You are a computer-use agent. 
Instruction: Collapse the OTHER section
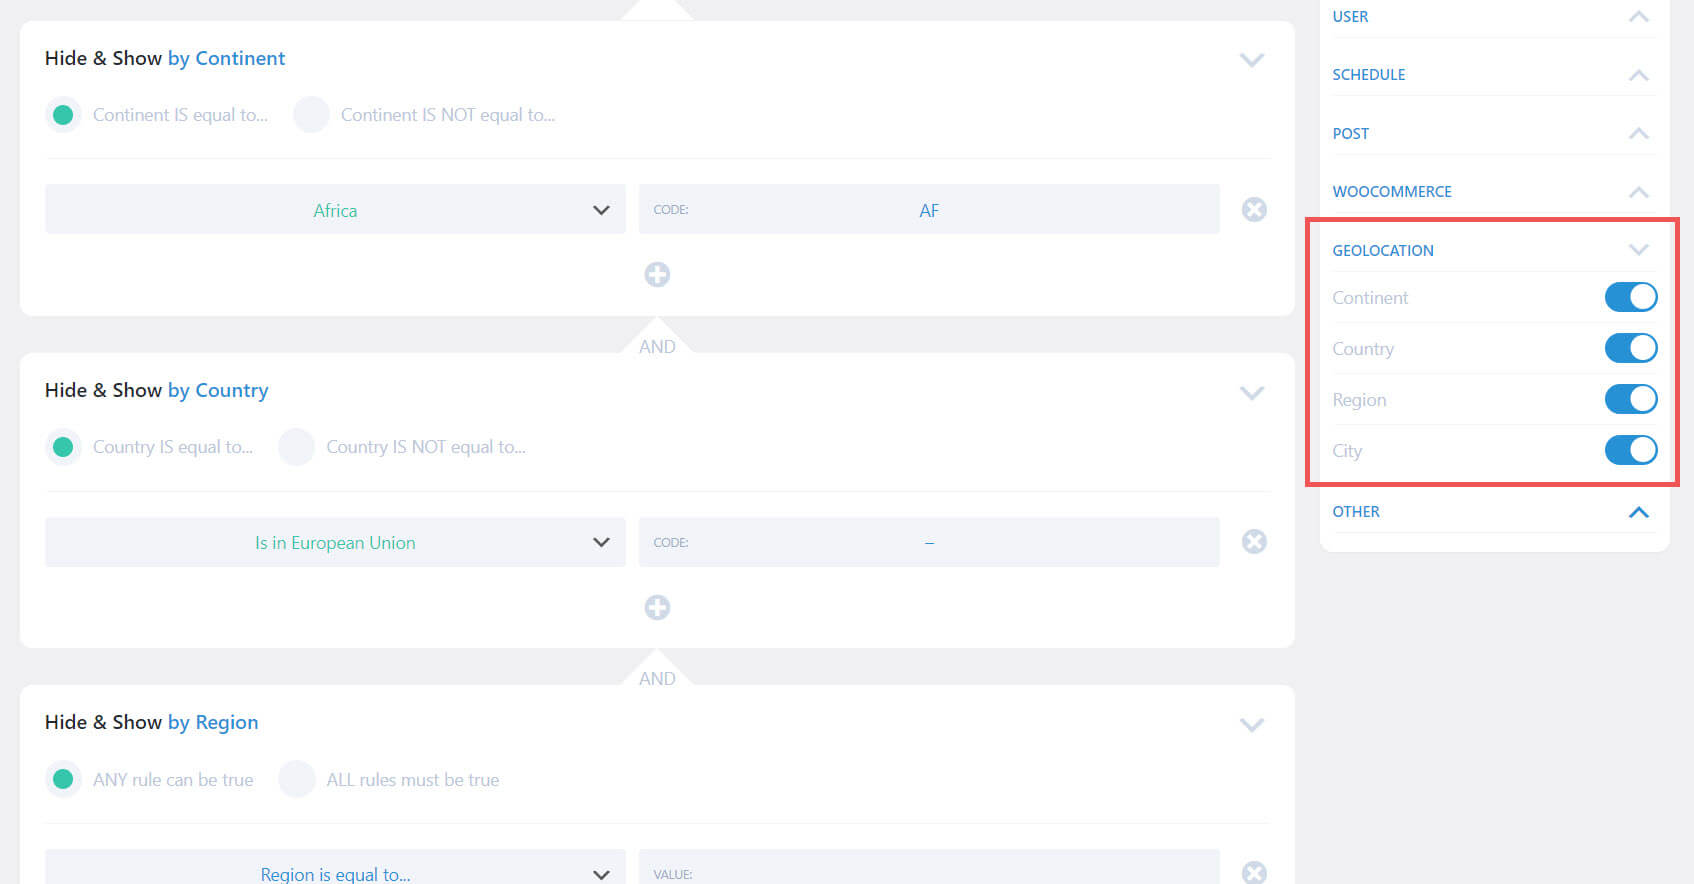pyautogui.click(x=1638, y=512)
